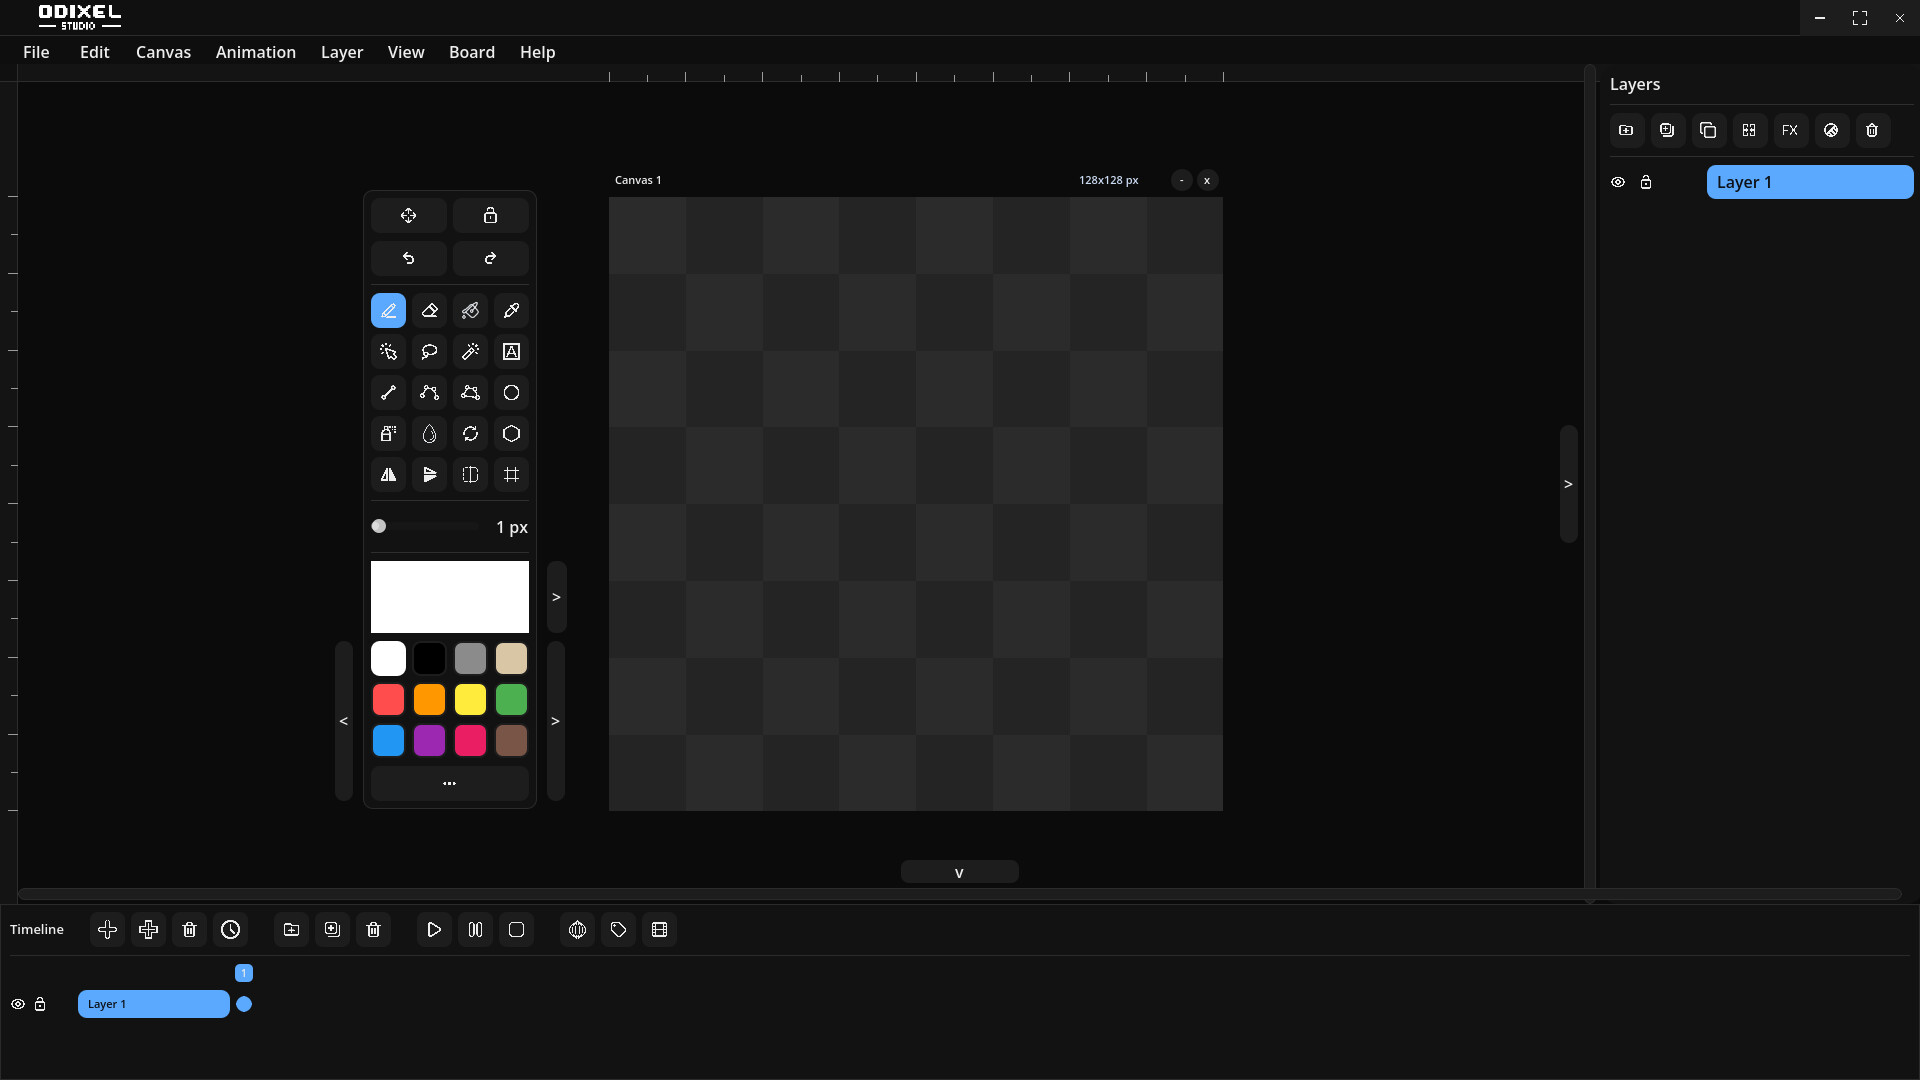The height and width of the screenshot is (1080, 1920).
Task: Toggle timeline Layer 1 visibility eye
Action: tap(18, 1004)
